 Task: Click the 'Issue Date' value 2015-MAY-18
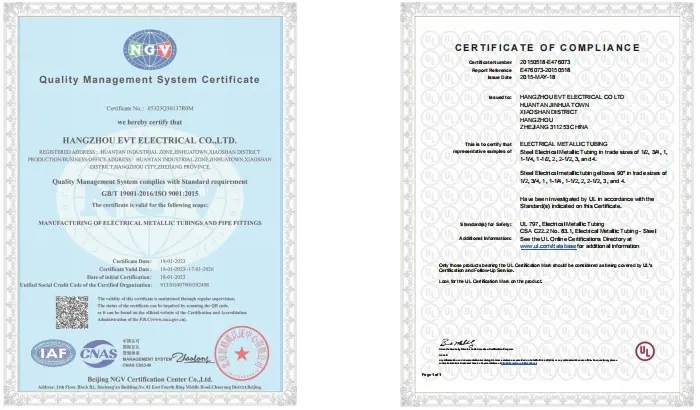[538, 77]
